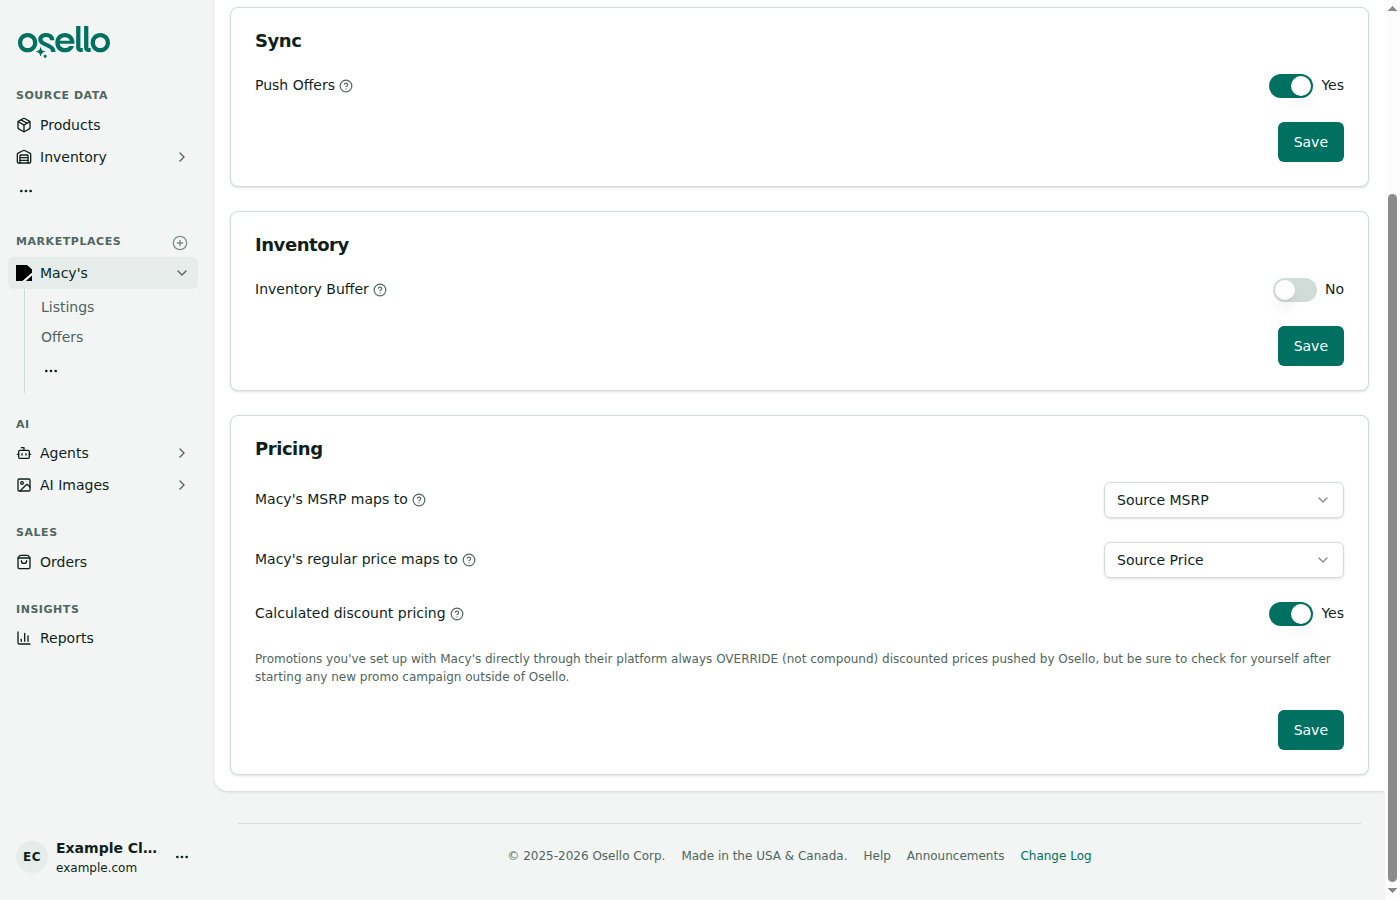Click the Macy's marketplace icon
This screenshot has height=900, width=1400.
24,273
